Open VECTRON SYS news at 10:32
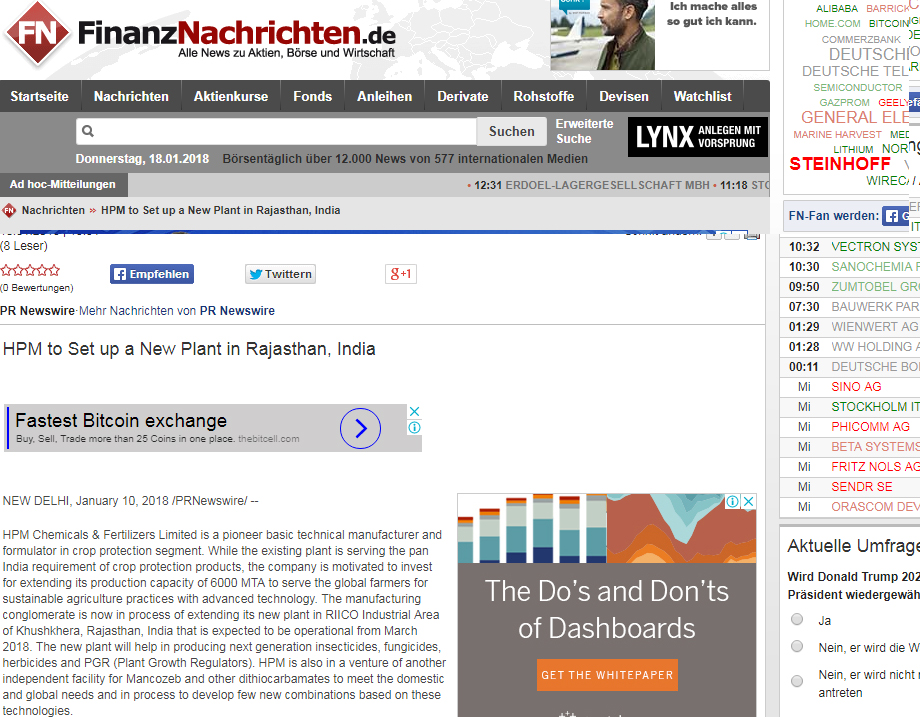 875,246
